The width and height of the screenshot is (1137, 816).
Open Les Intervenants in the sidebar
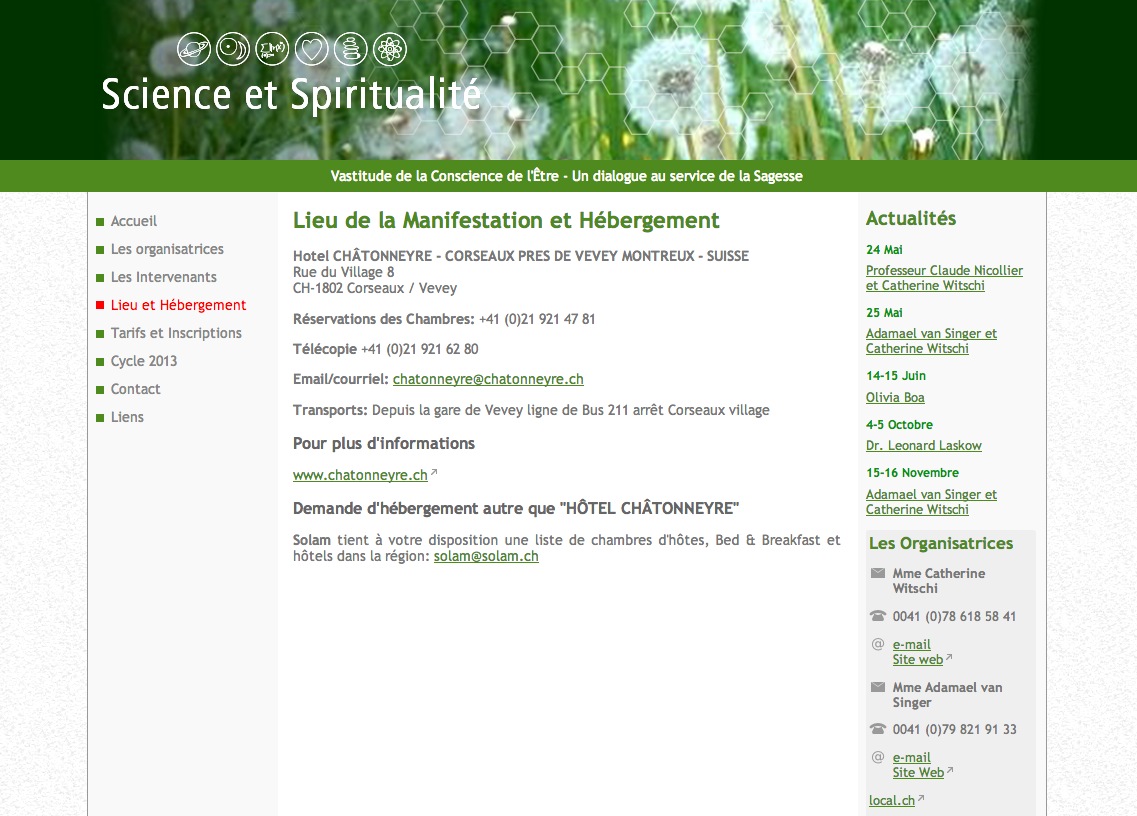click(x=163, y=277)
